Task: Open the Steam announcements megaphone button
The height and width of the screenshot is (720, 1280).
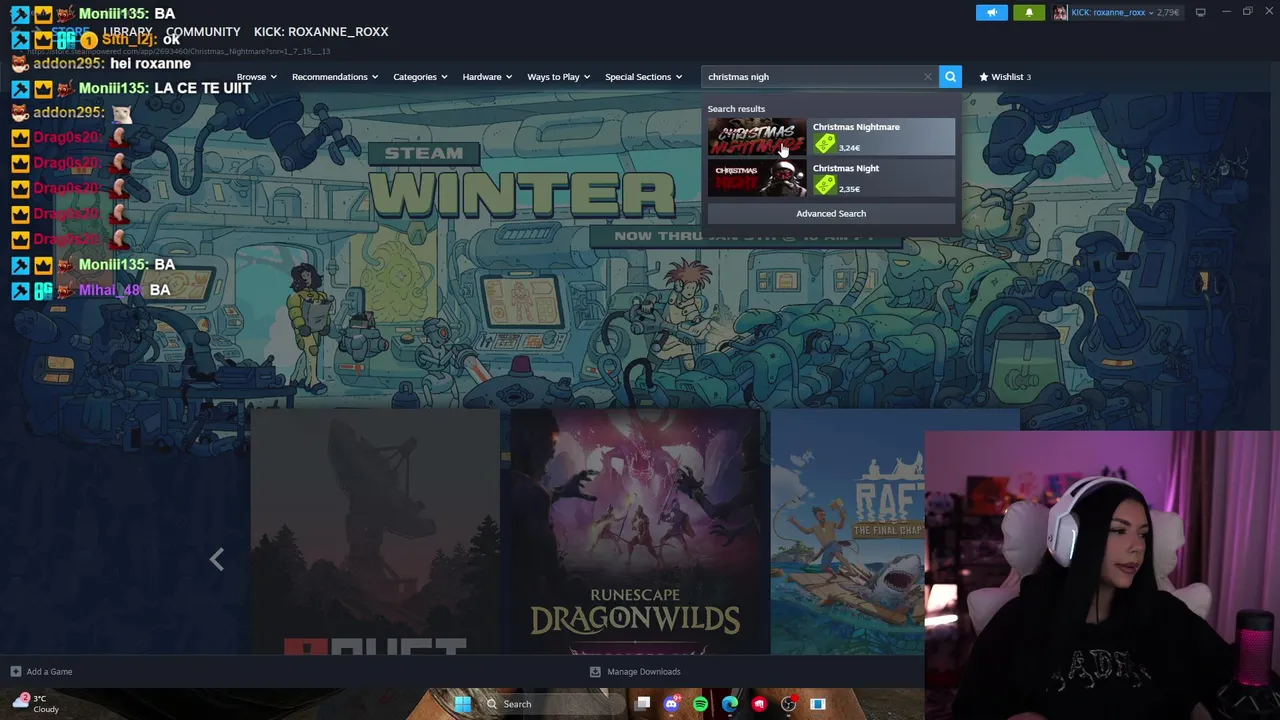Action: tap(991, 12)
